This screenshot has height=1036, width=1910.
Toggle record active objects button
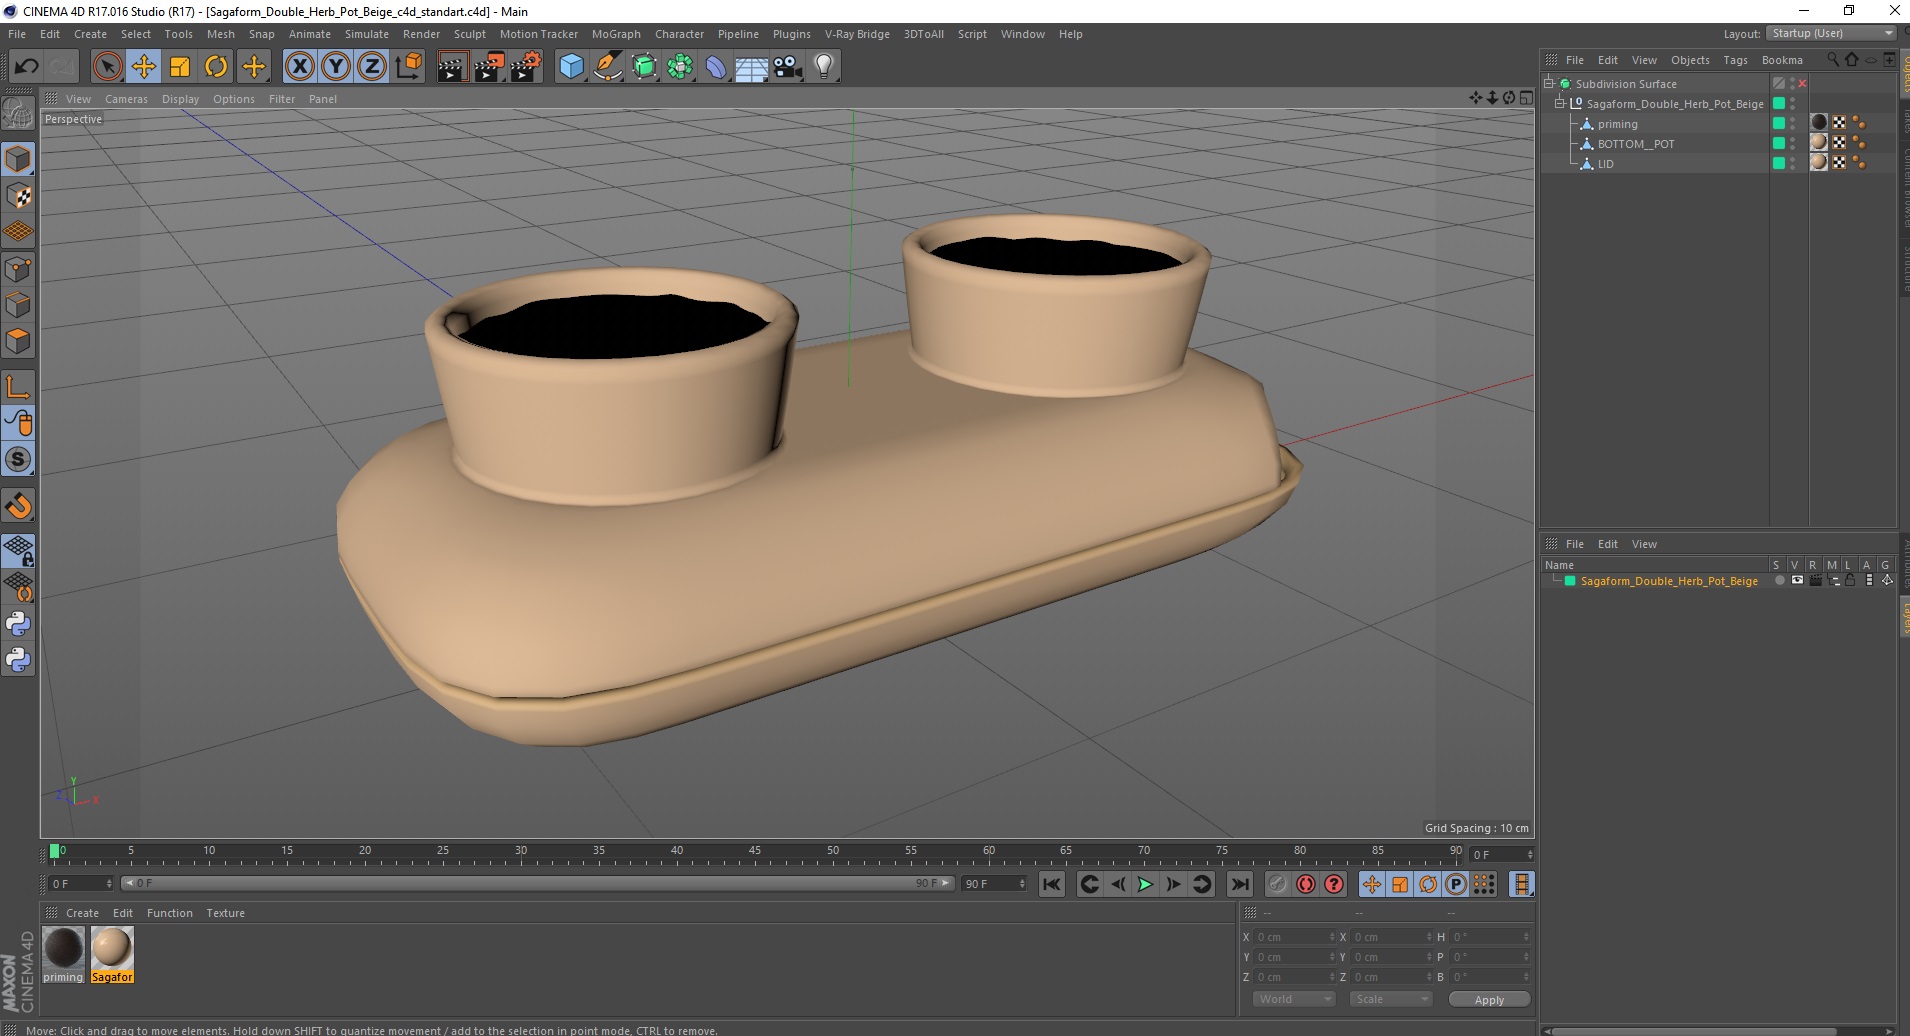1277,884
